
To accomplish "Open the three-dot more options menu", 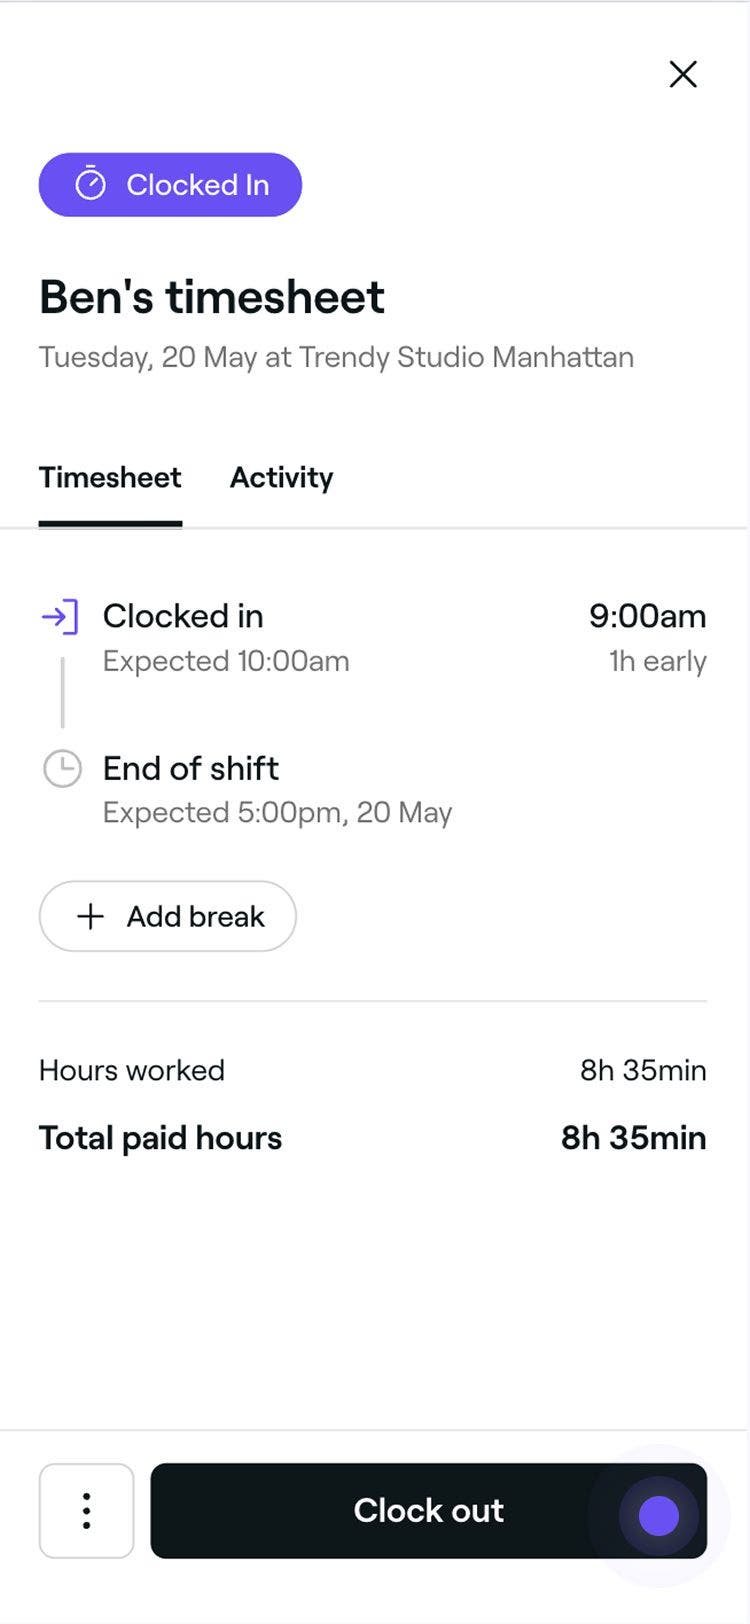I will coord(87,1510).
